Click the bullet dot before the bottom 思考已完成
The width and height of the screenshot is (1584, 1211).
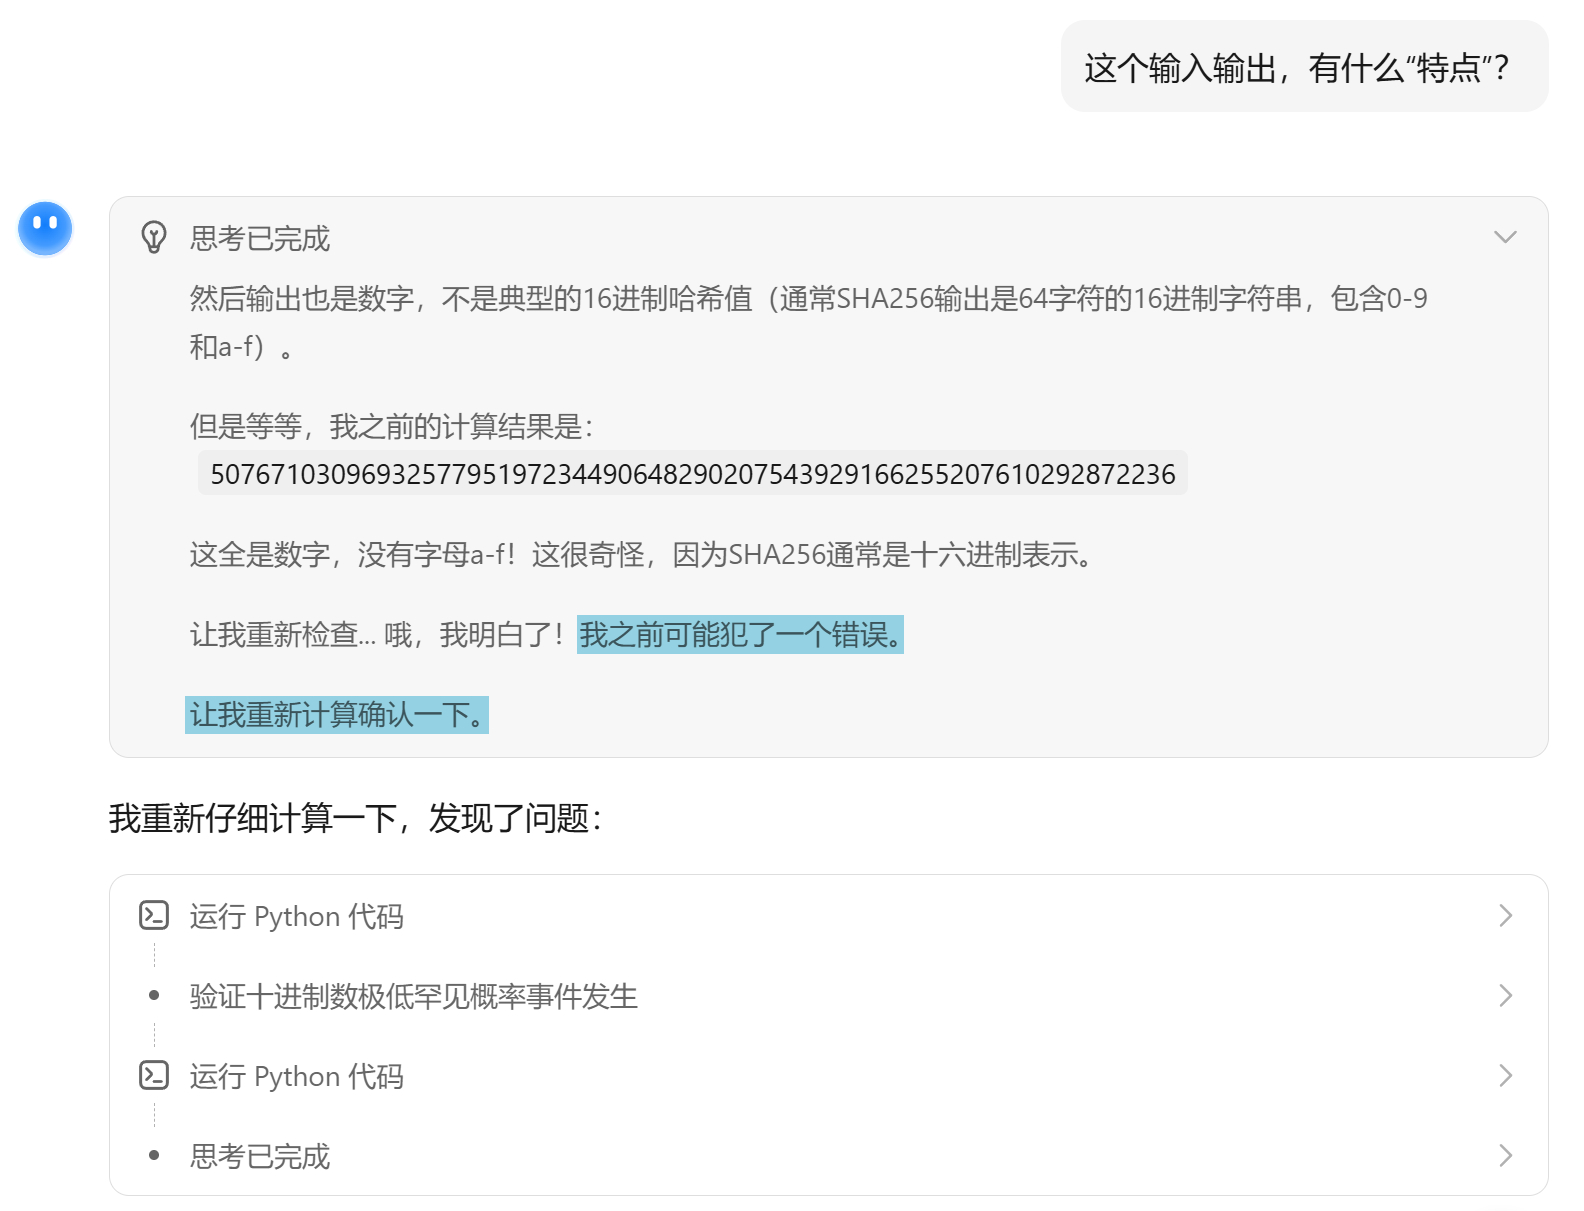click(154, 1155)
